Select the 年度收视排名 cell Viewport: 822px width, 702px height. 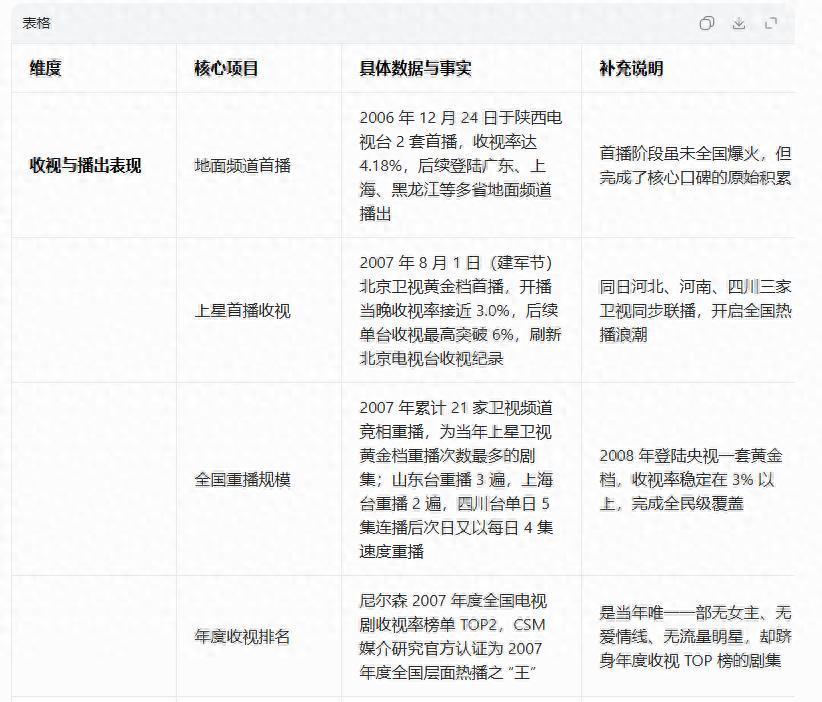tap(242, 637)
